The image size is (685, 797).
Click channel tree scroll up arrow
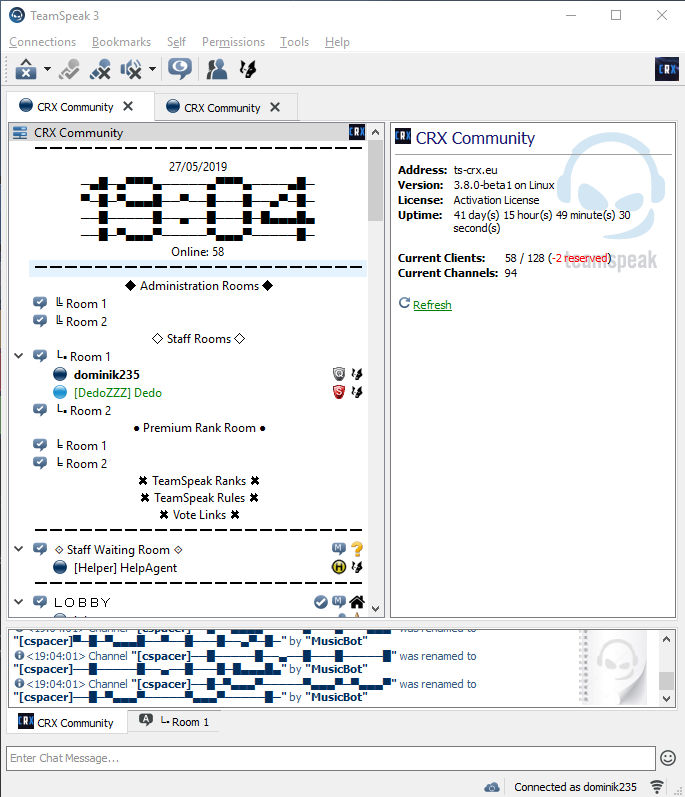376,132
